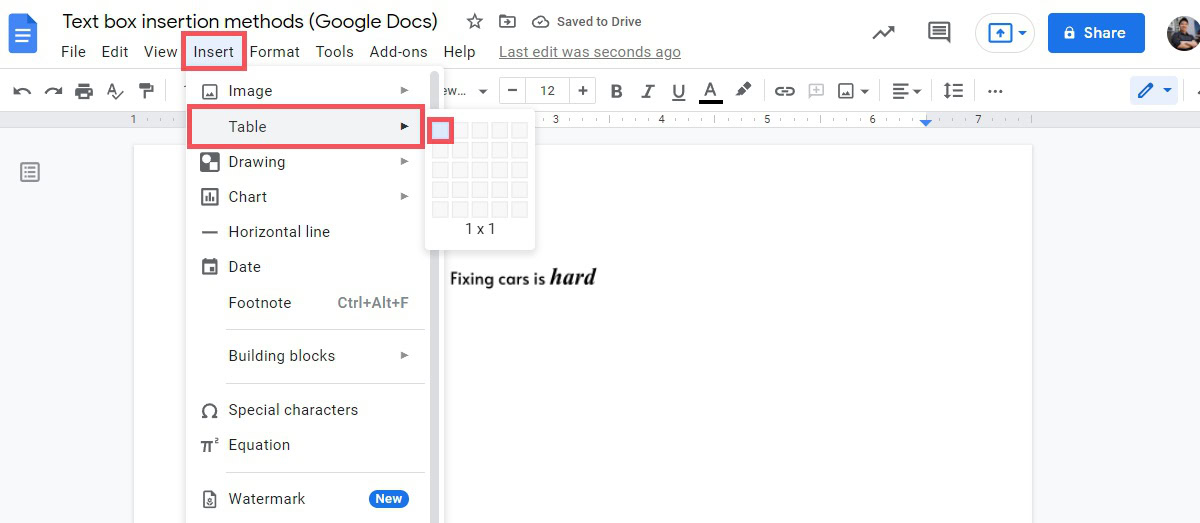Toggle bold formatting
Screen dimensions: 1200x523
click(616, 91)
